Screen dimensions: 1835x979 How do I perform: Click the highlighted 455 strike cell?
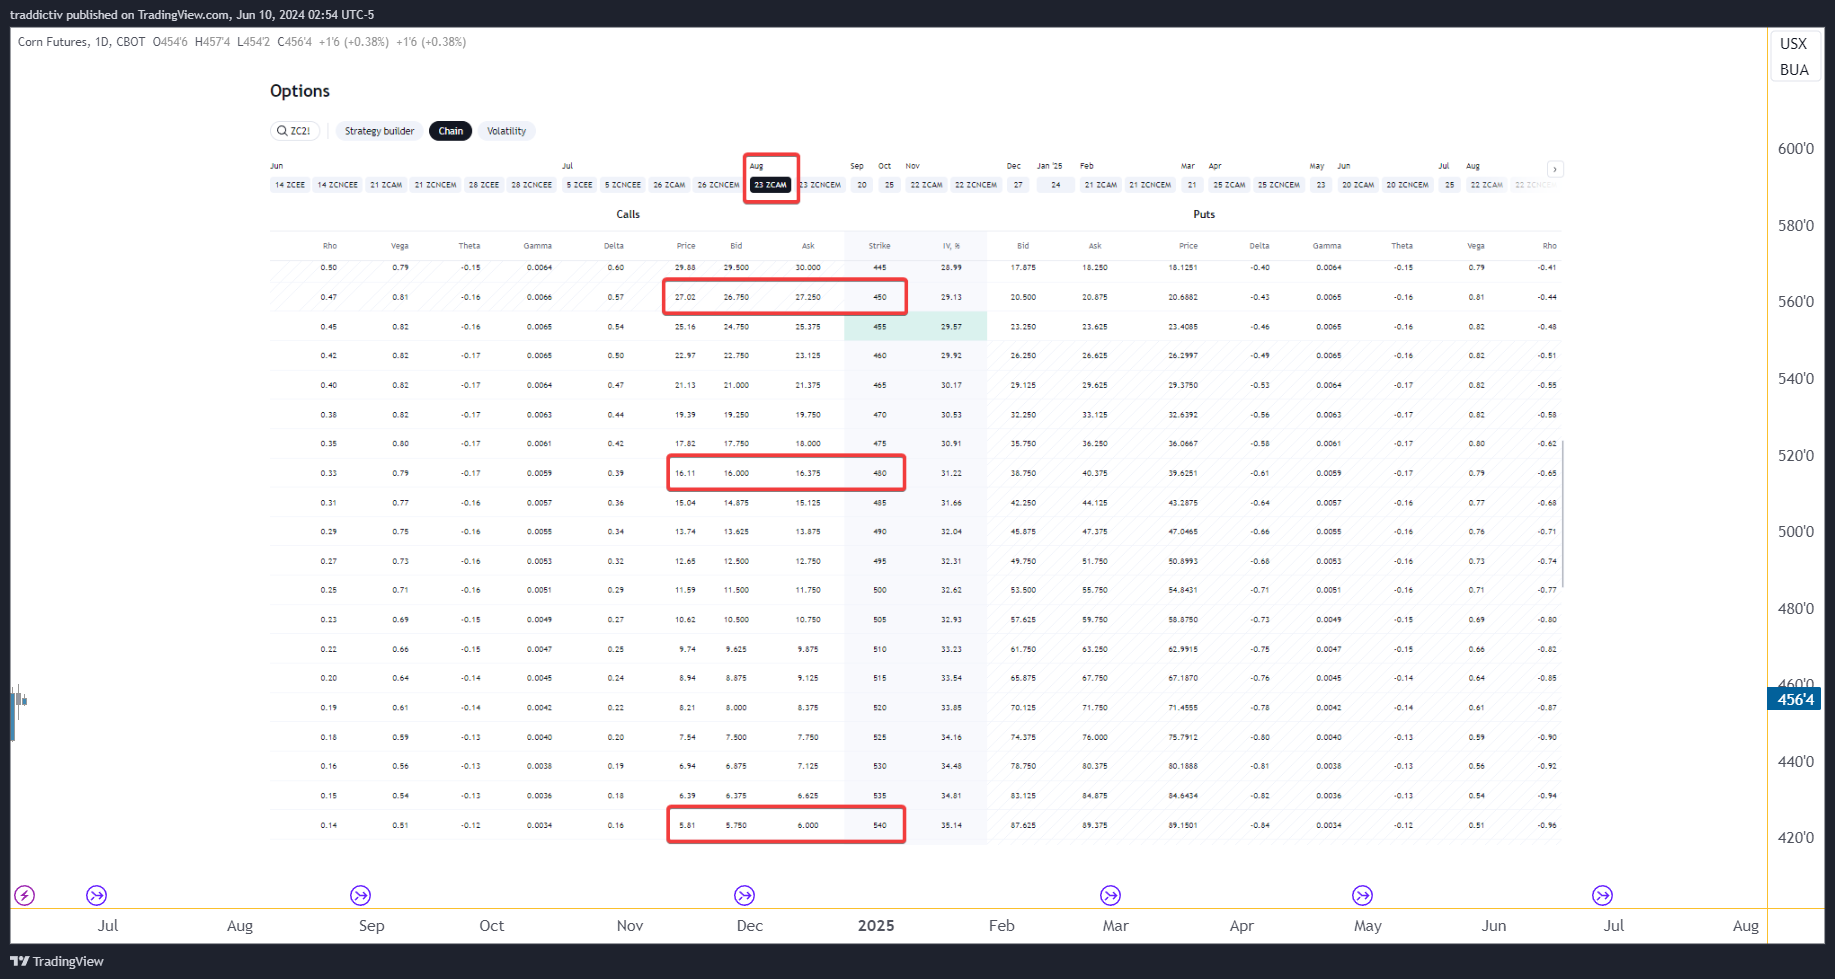pos(879,327)
